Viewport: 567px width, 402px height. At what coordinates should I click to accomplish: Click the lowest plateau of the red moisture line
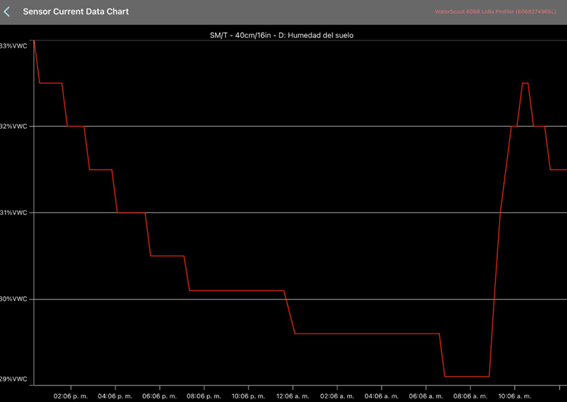coord(467,377)
